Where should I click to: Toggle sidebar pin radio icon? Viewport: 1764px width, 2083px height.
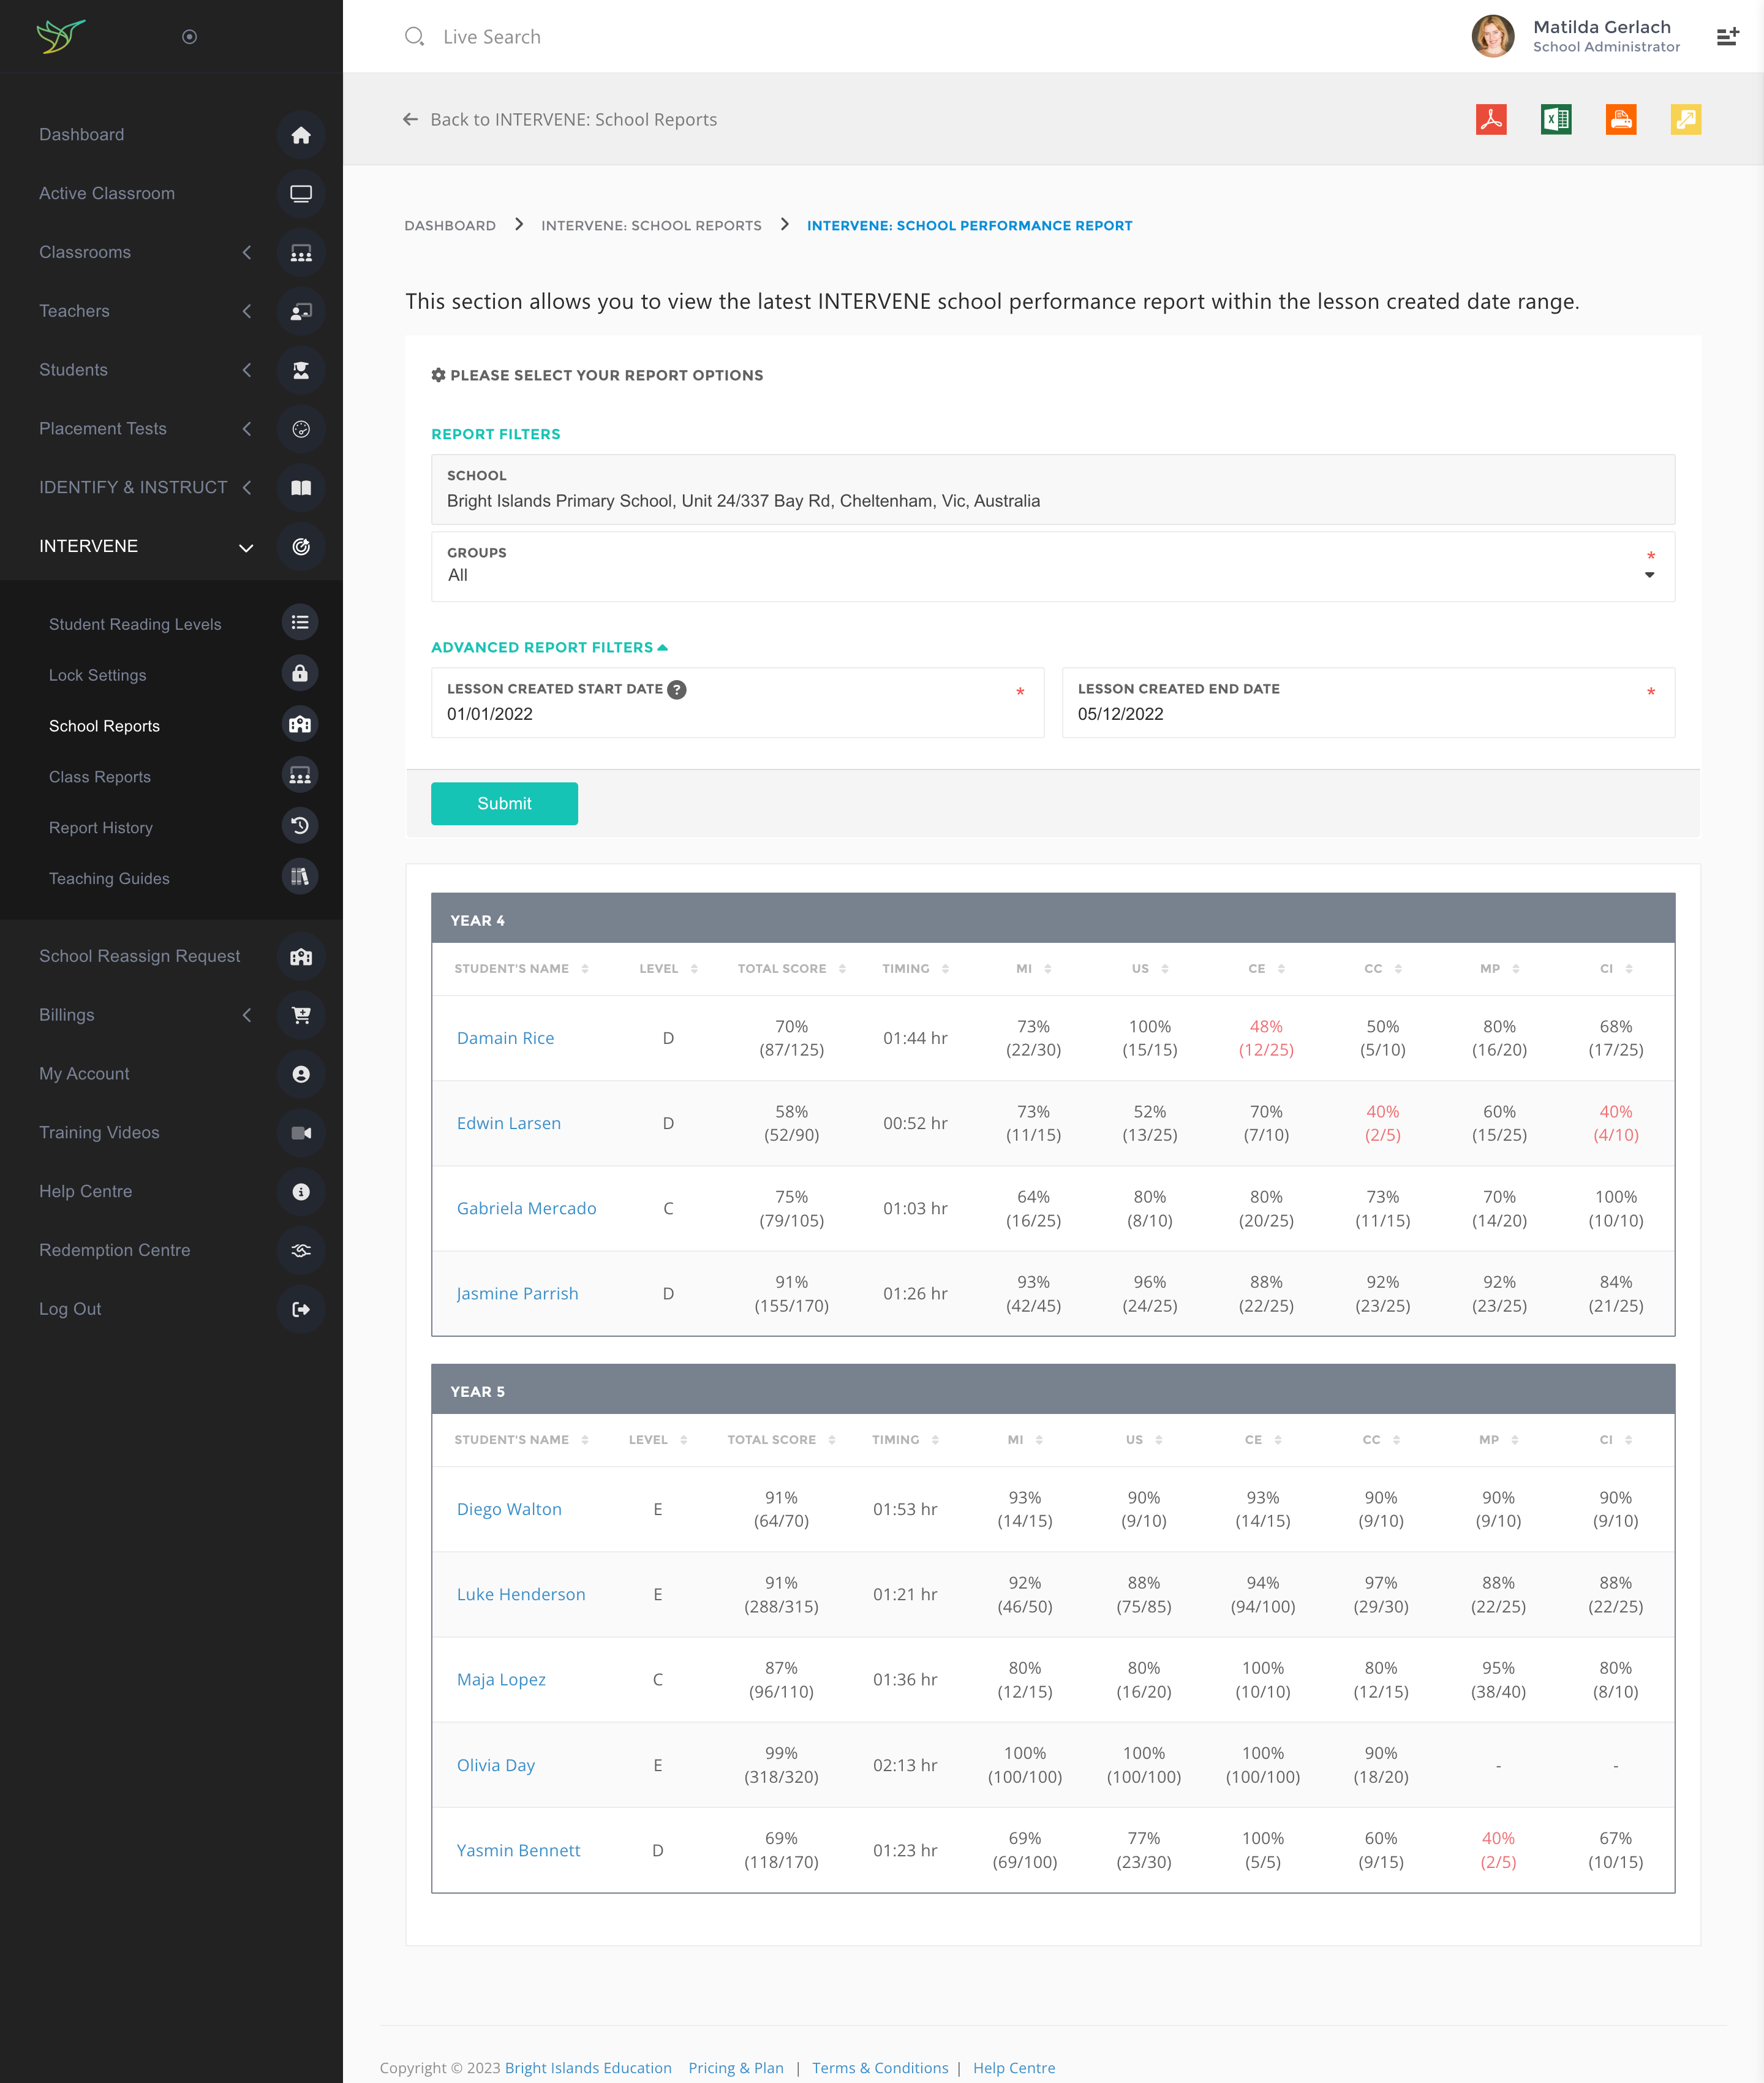click(x=189, y=37)
